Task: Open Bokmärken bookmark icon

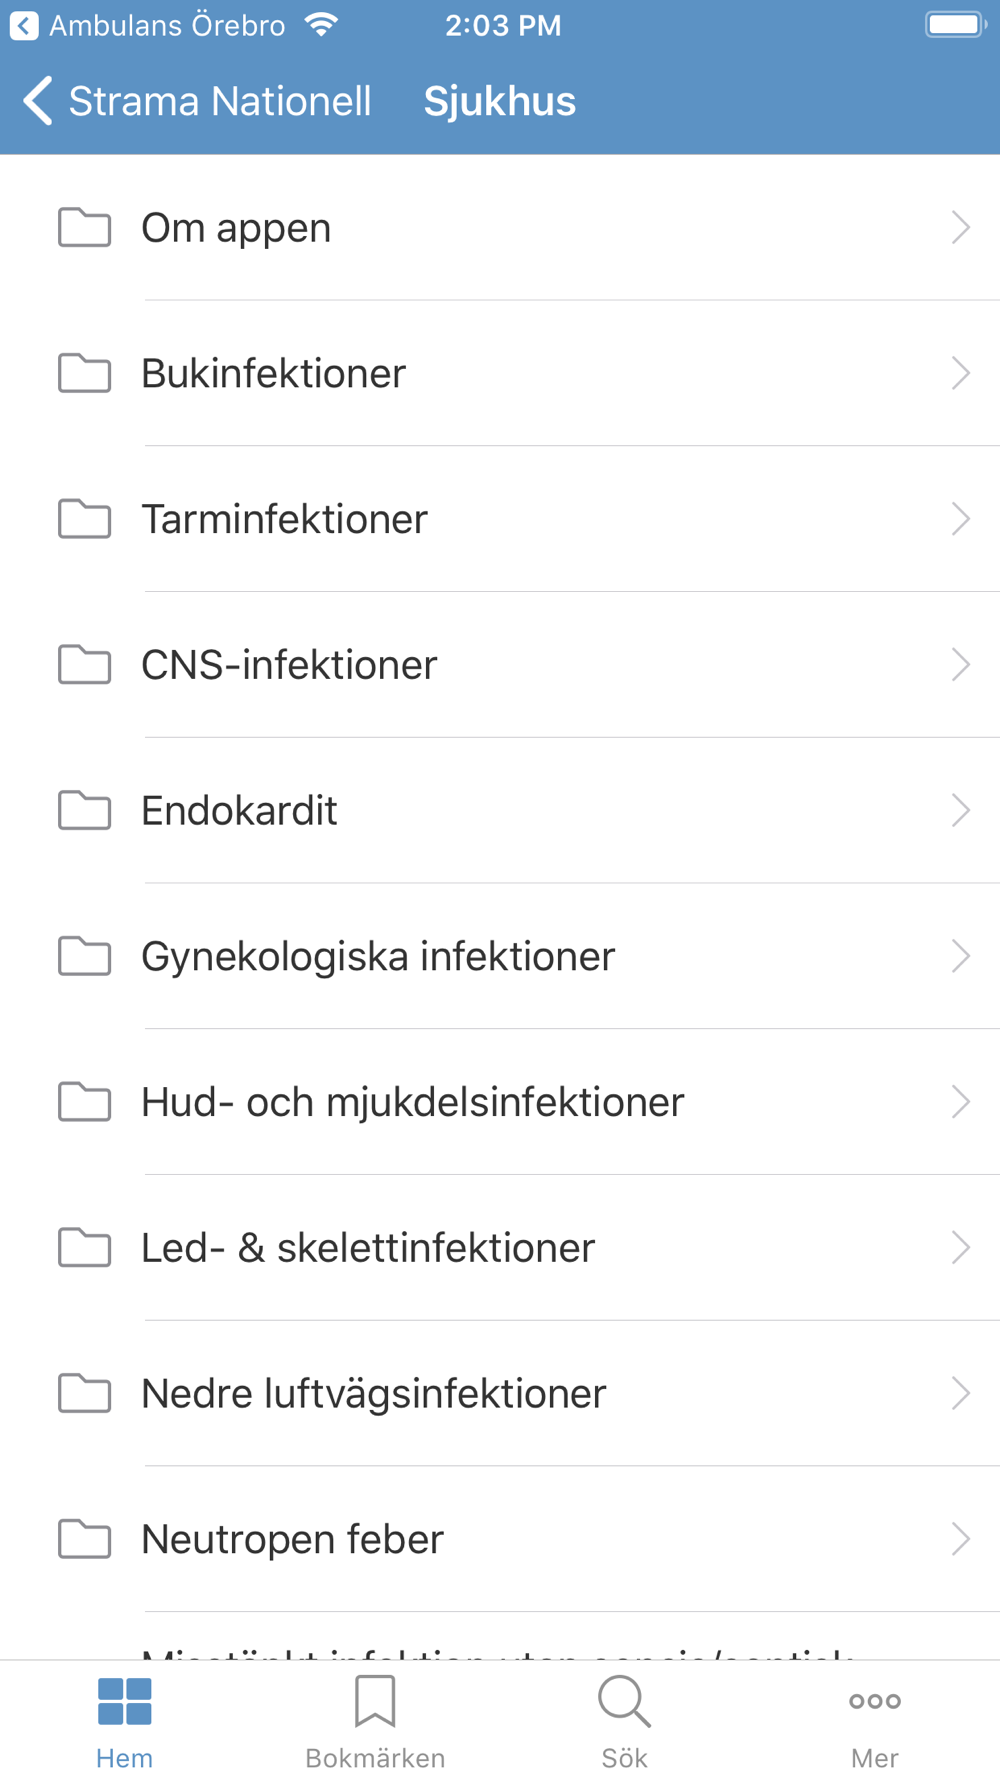Action: pos(375,1702)
